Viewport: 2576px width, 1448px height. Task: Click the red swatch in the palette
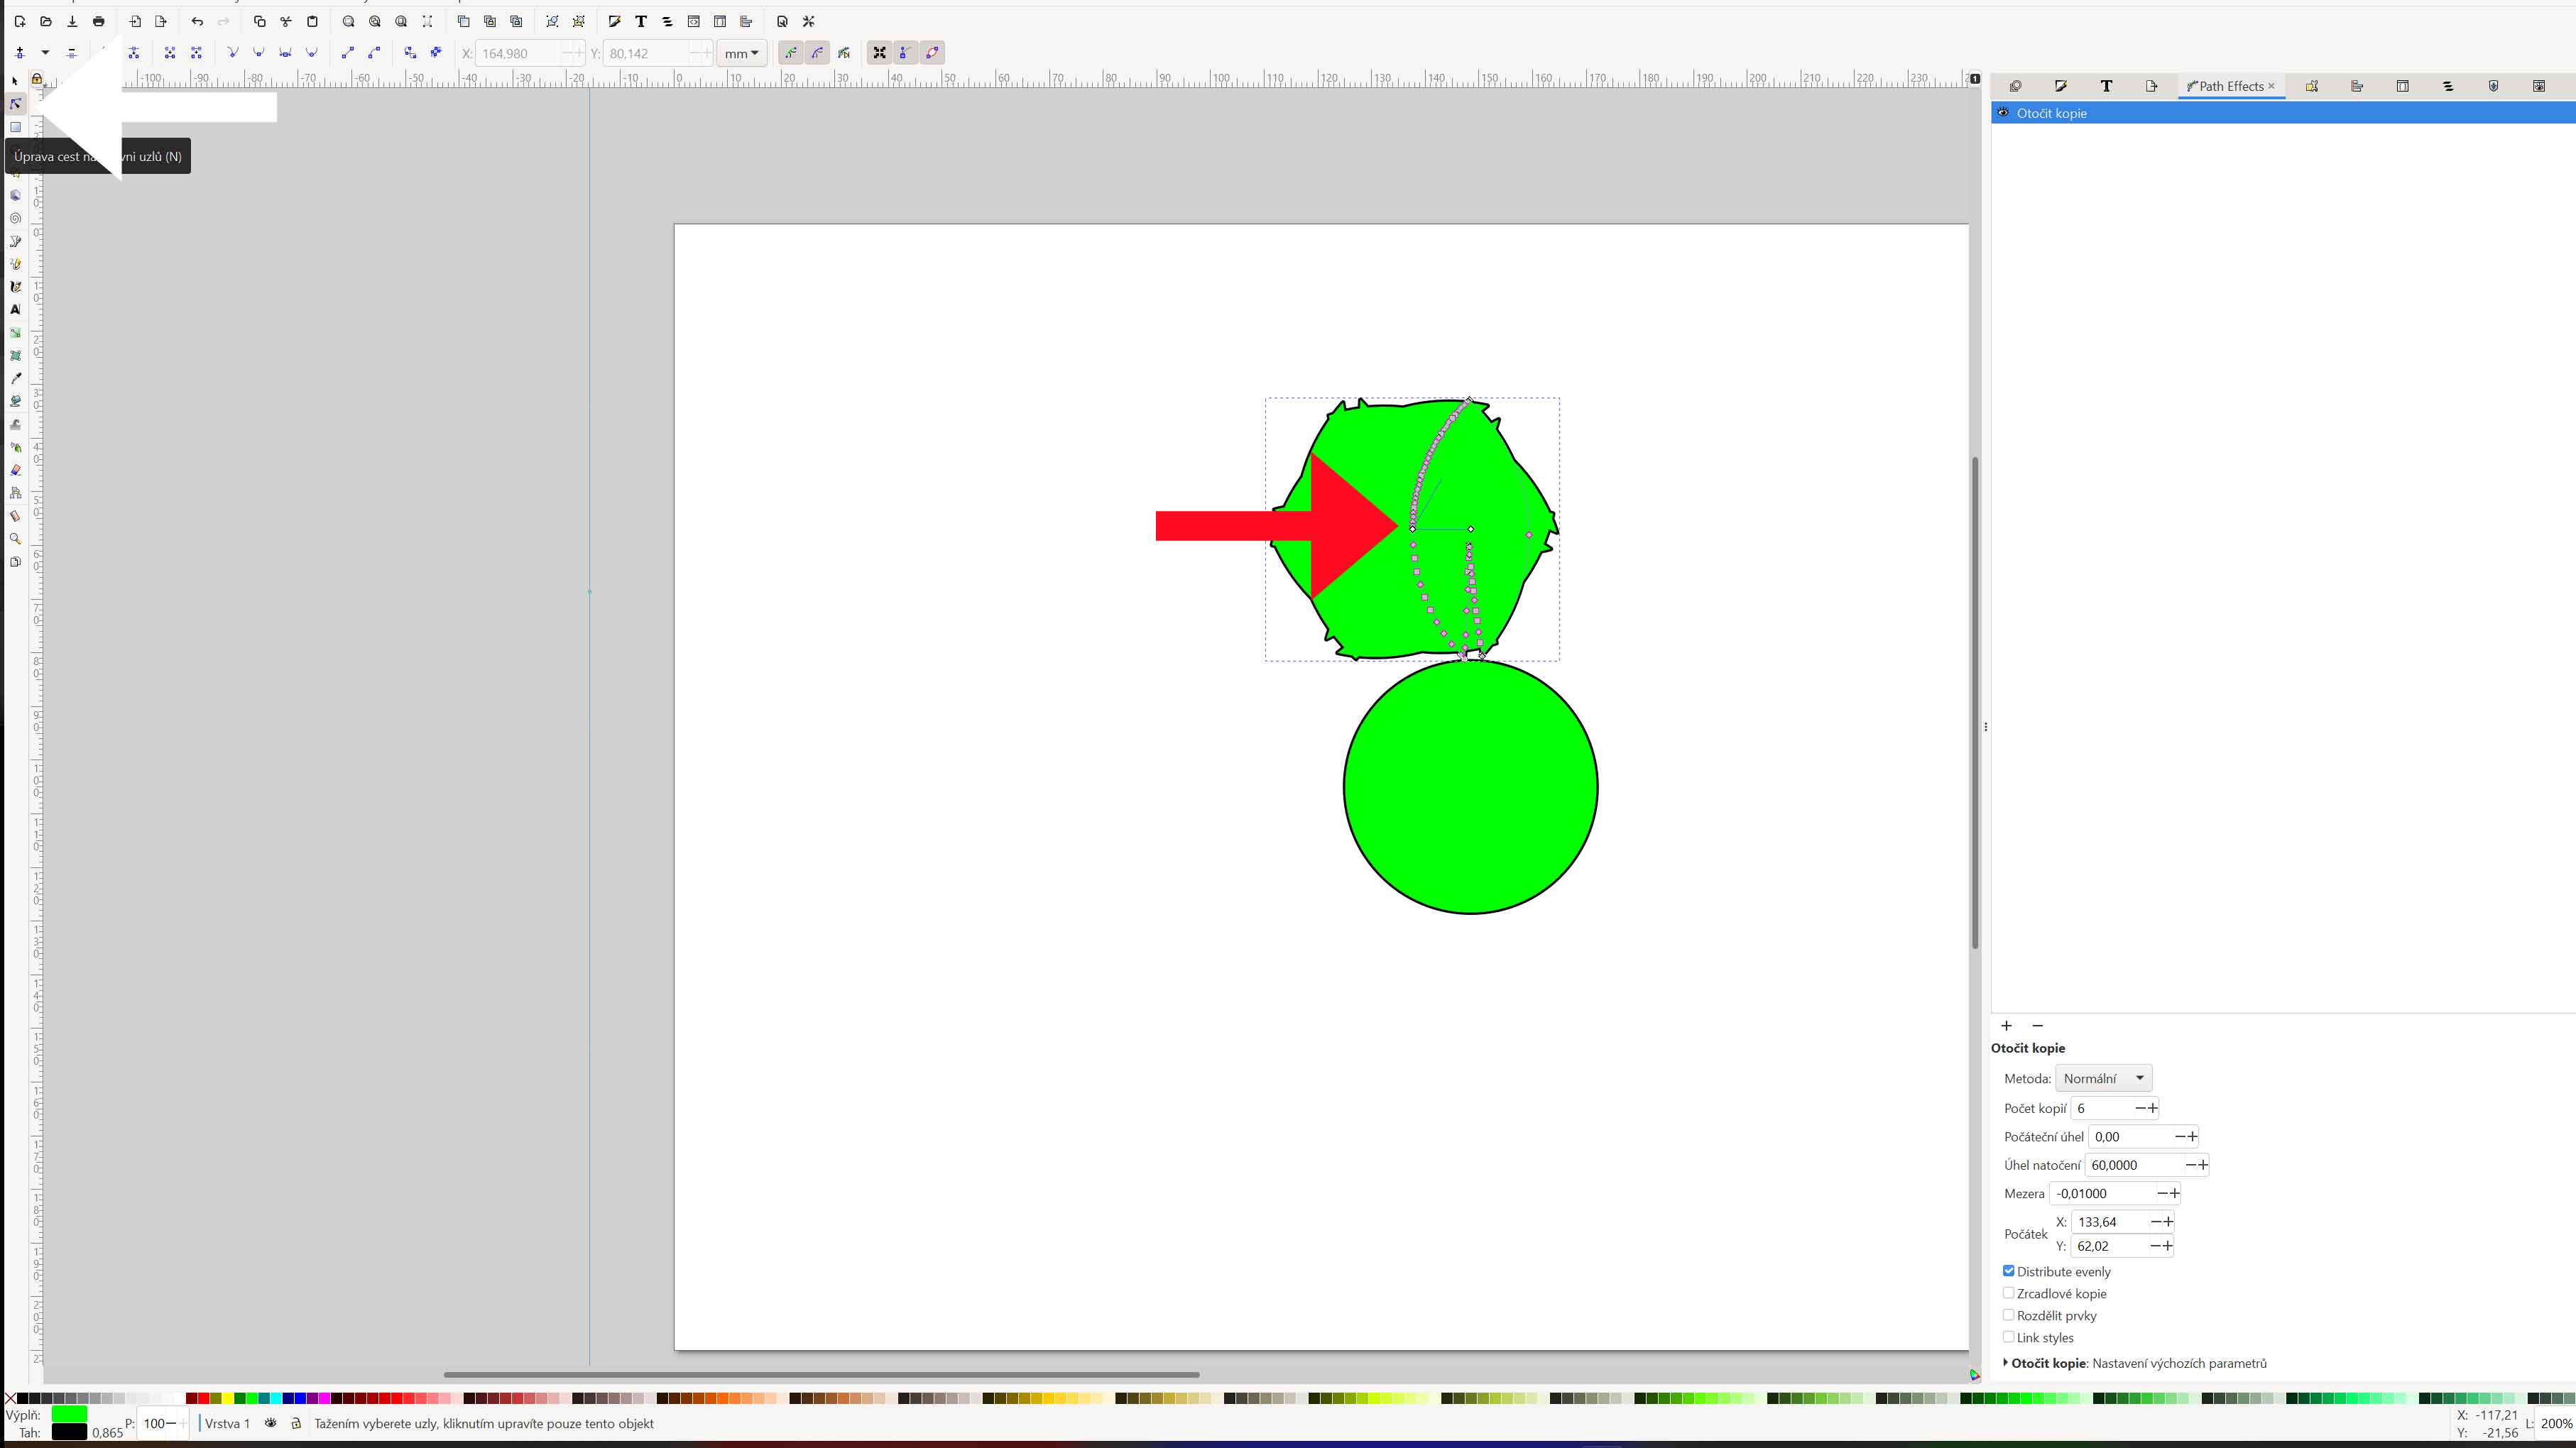[x=203, y=1398]
